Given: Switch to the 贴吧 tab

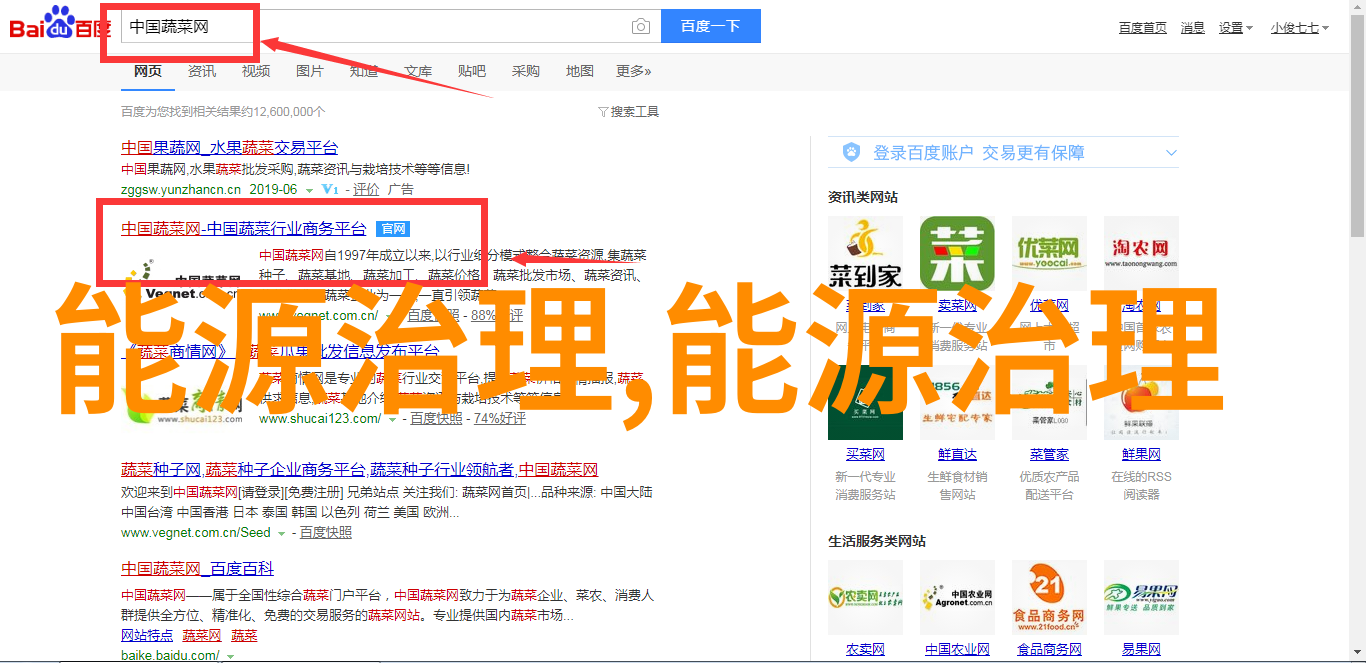Looking at the screenshot, I should [472, 71].
